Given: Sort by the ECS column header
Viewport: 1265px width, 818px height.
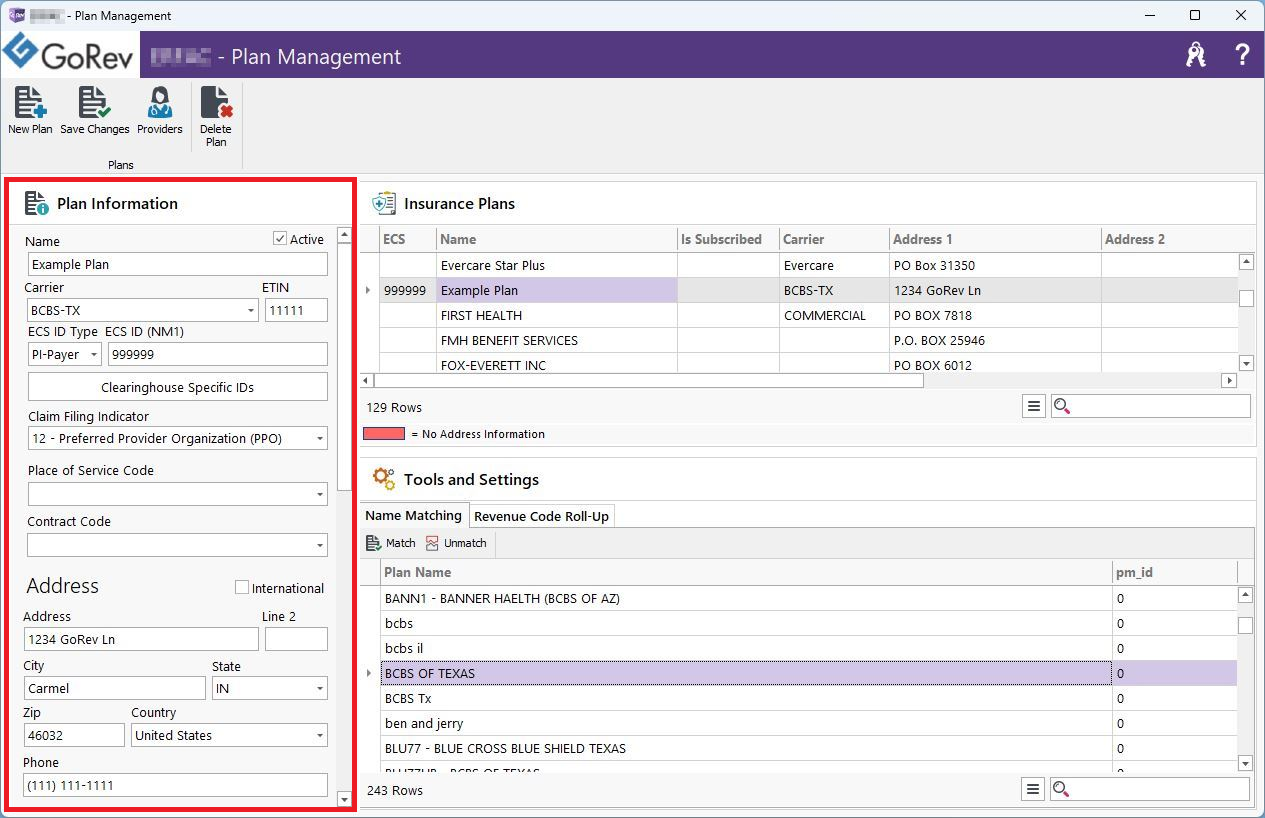Looking at the screenshot, I should coord(407,239).
